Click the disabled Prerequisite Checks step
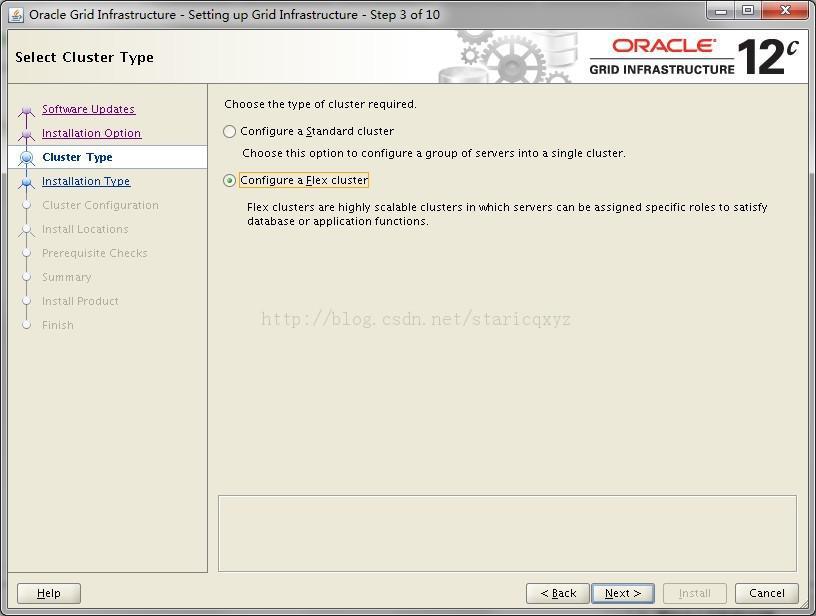Screen dimensions: 816x616 click(95, 253)
